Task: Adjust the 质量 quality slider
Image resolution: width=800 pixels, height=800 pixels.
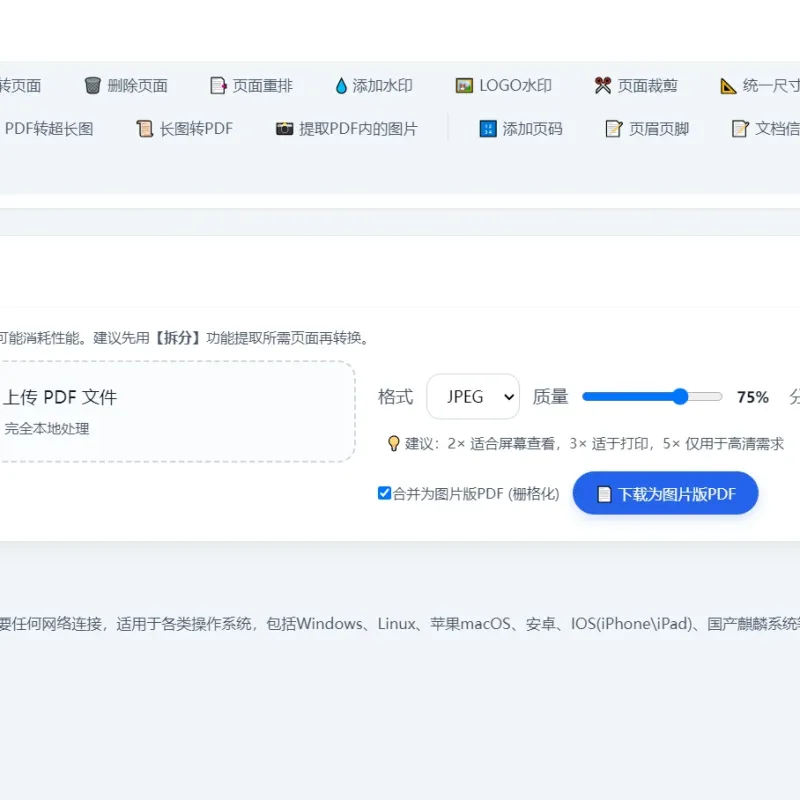Action: pyautogui.click(x=652, y=396)
